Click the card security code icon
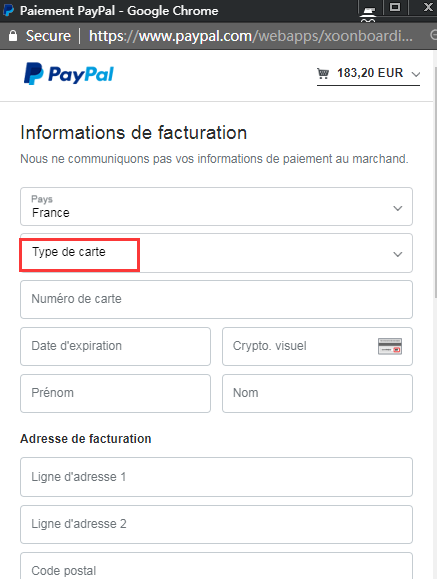 pyautogui.click(x=390, y=346)
